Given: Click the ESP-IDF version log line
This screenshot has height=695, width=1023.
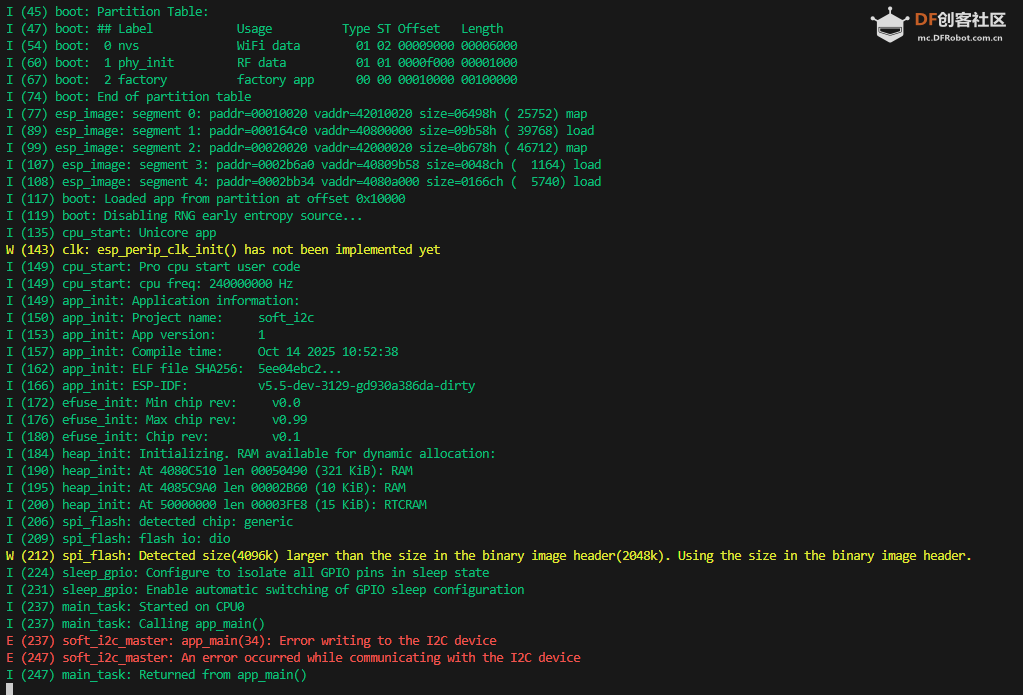Looking at the screenshot, I should tap(240, 386).
